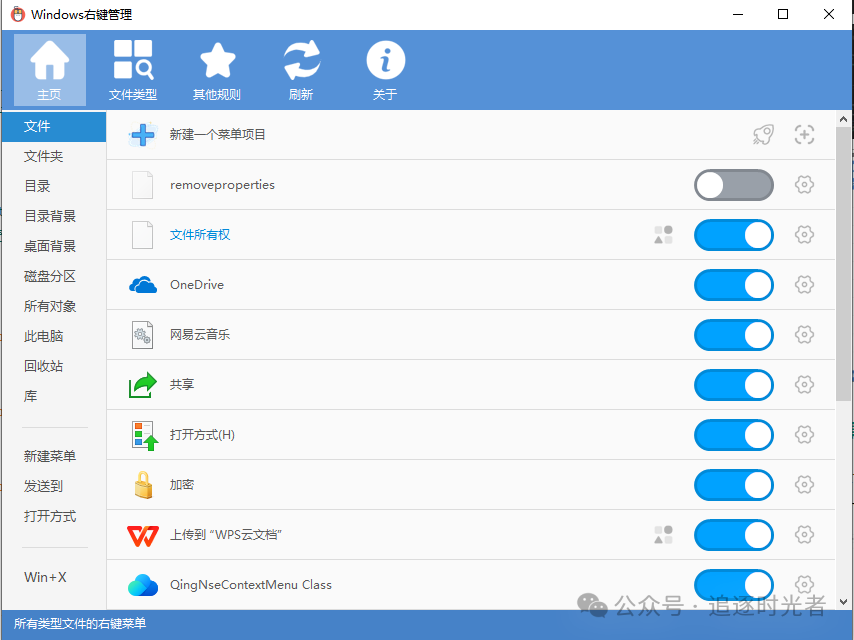Select 目录 in the sidebar
Viewport: 854px width, 640px height.
coord(54,186)
